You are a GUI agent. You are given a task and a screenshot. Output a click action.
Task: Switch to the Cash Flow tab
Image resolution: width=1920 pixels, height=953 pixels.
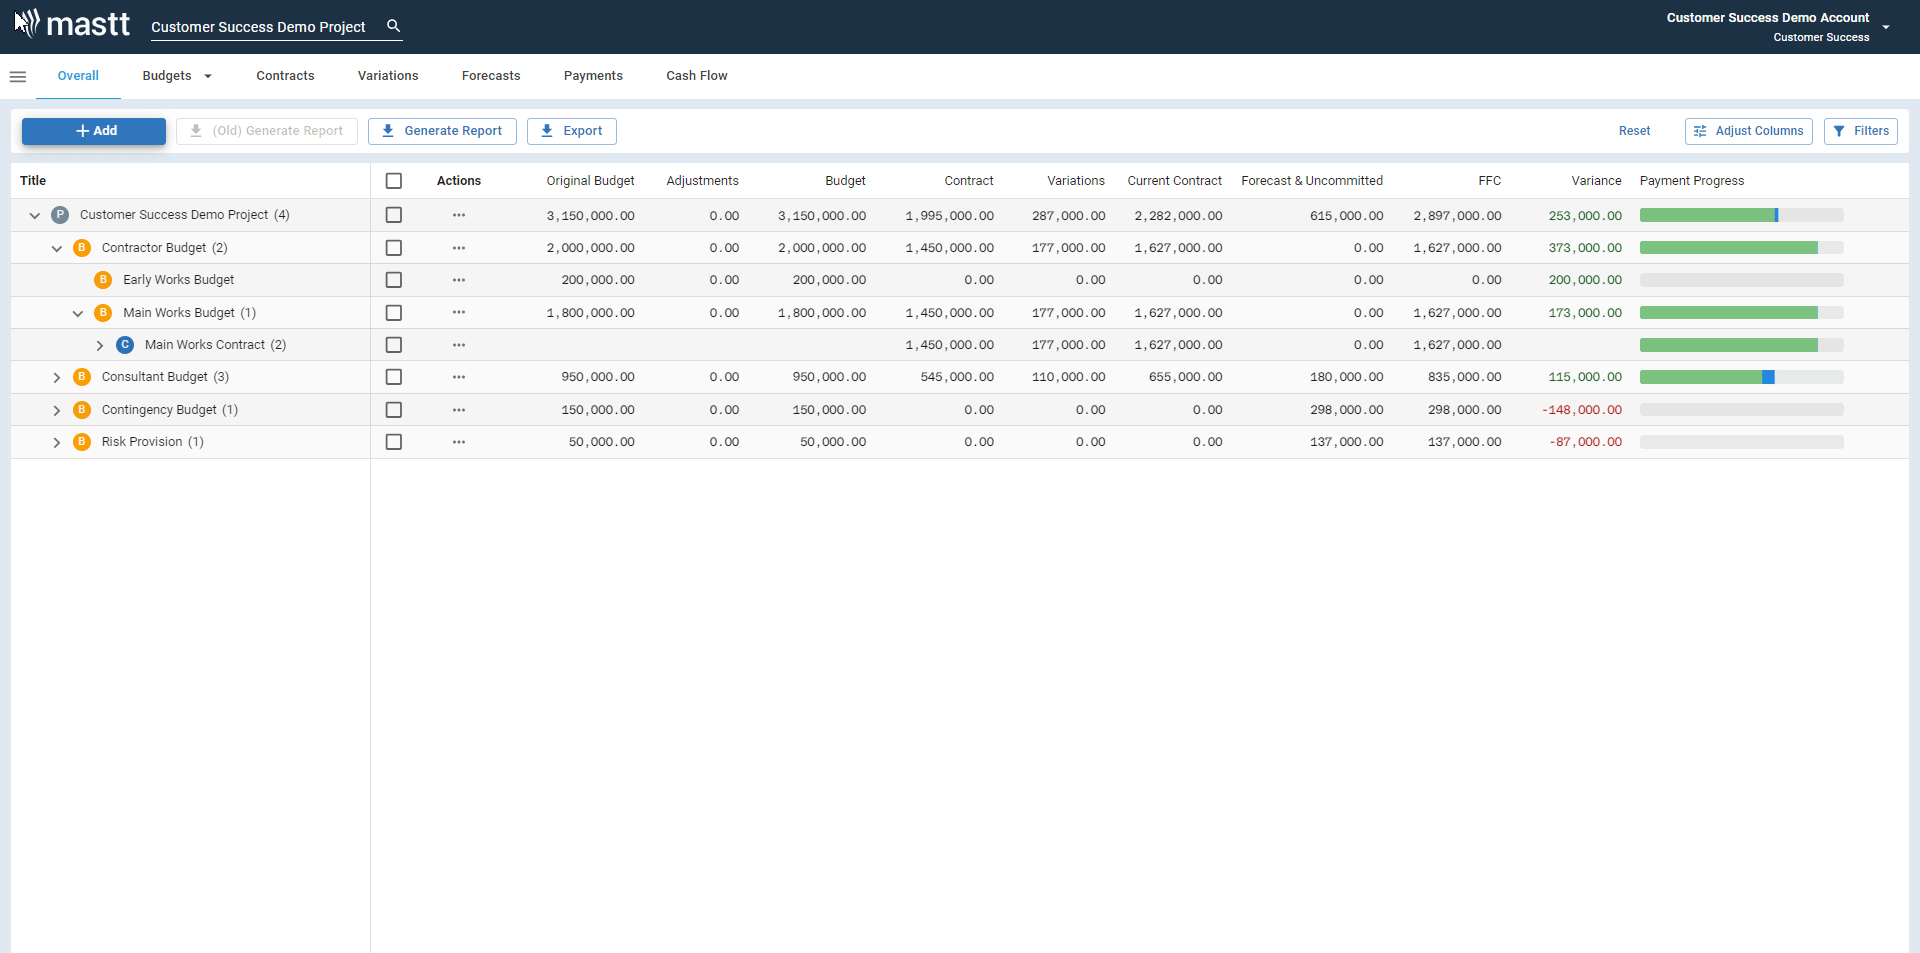(x=697, y=76)
